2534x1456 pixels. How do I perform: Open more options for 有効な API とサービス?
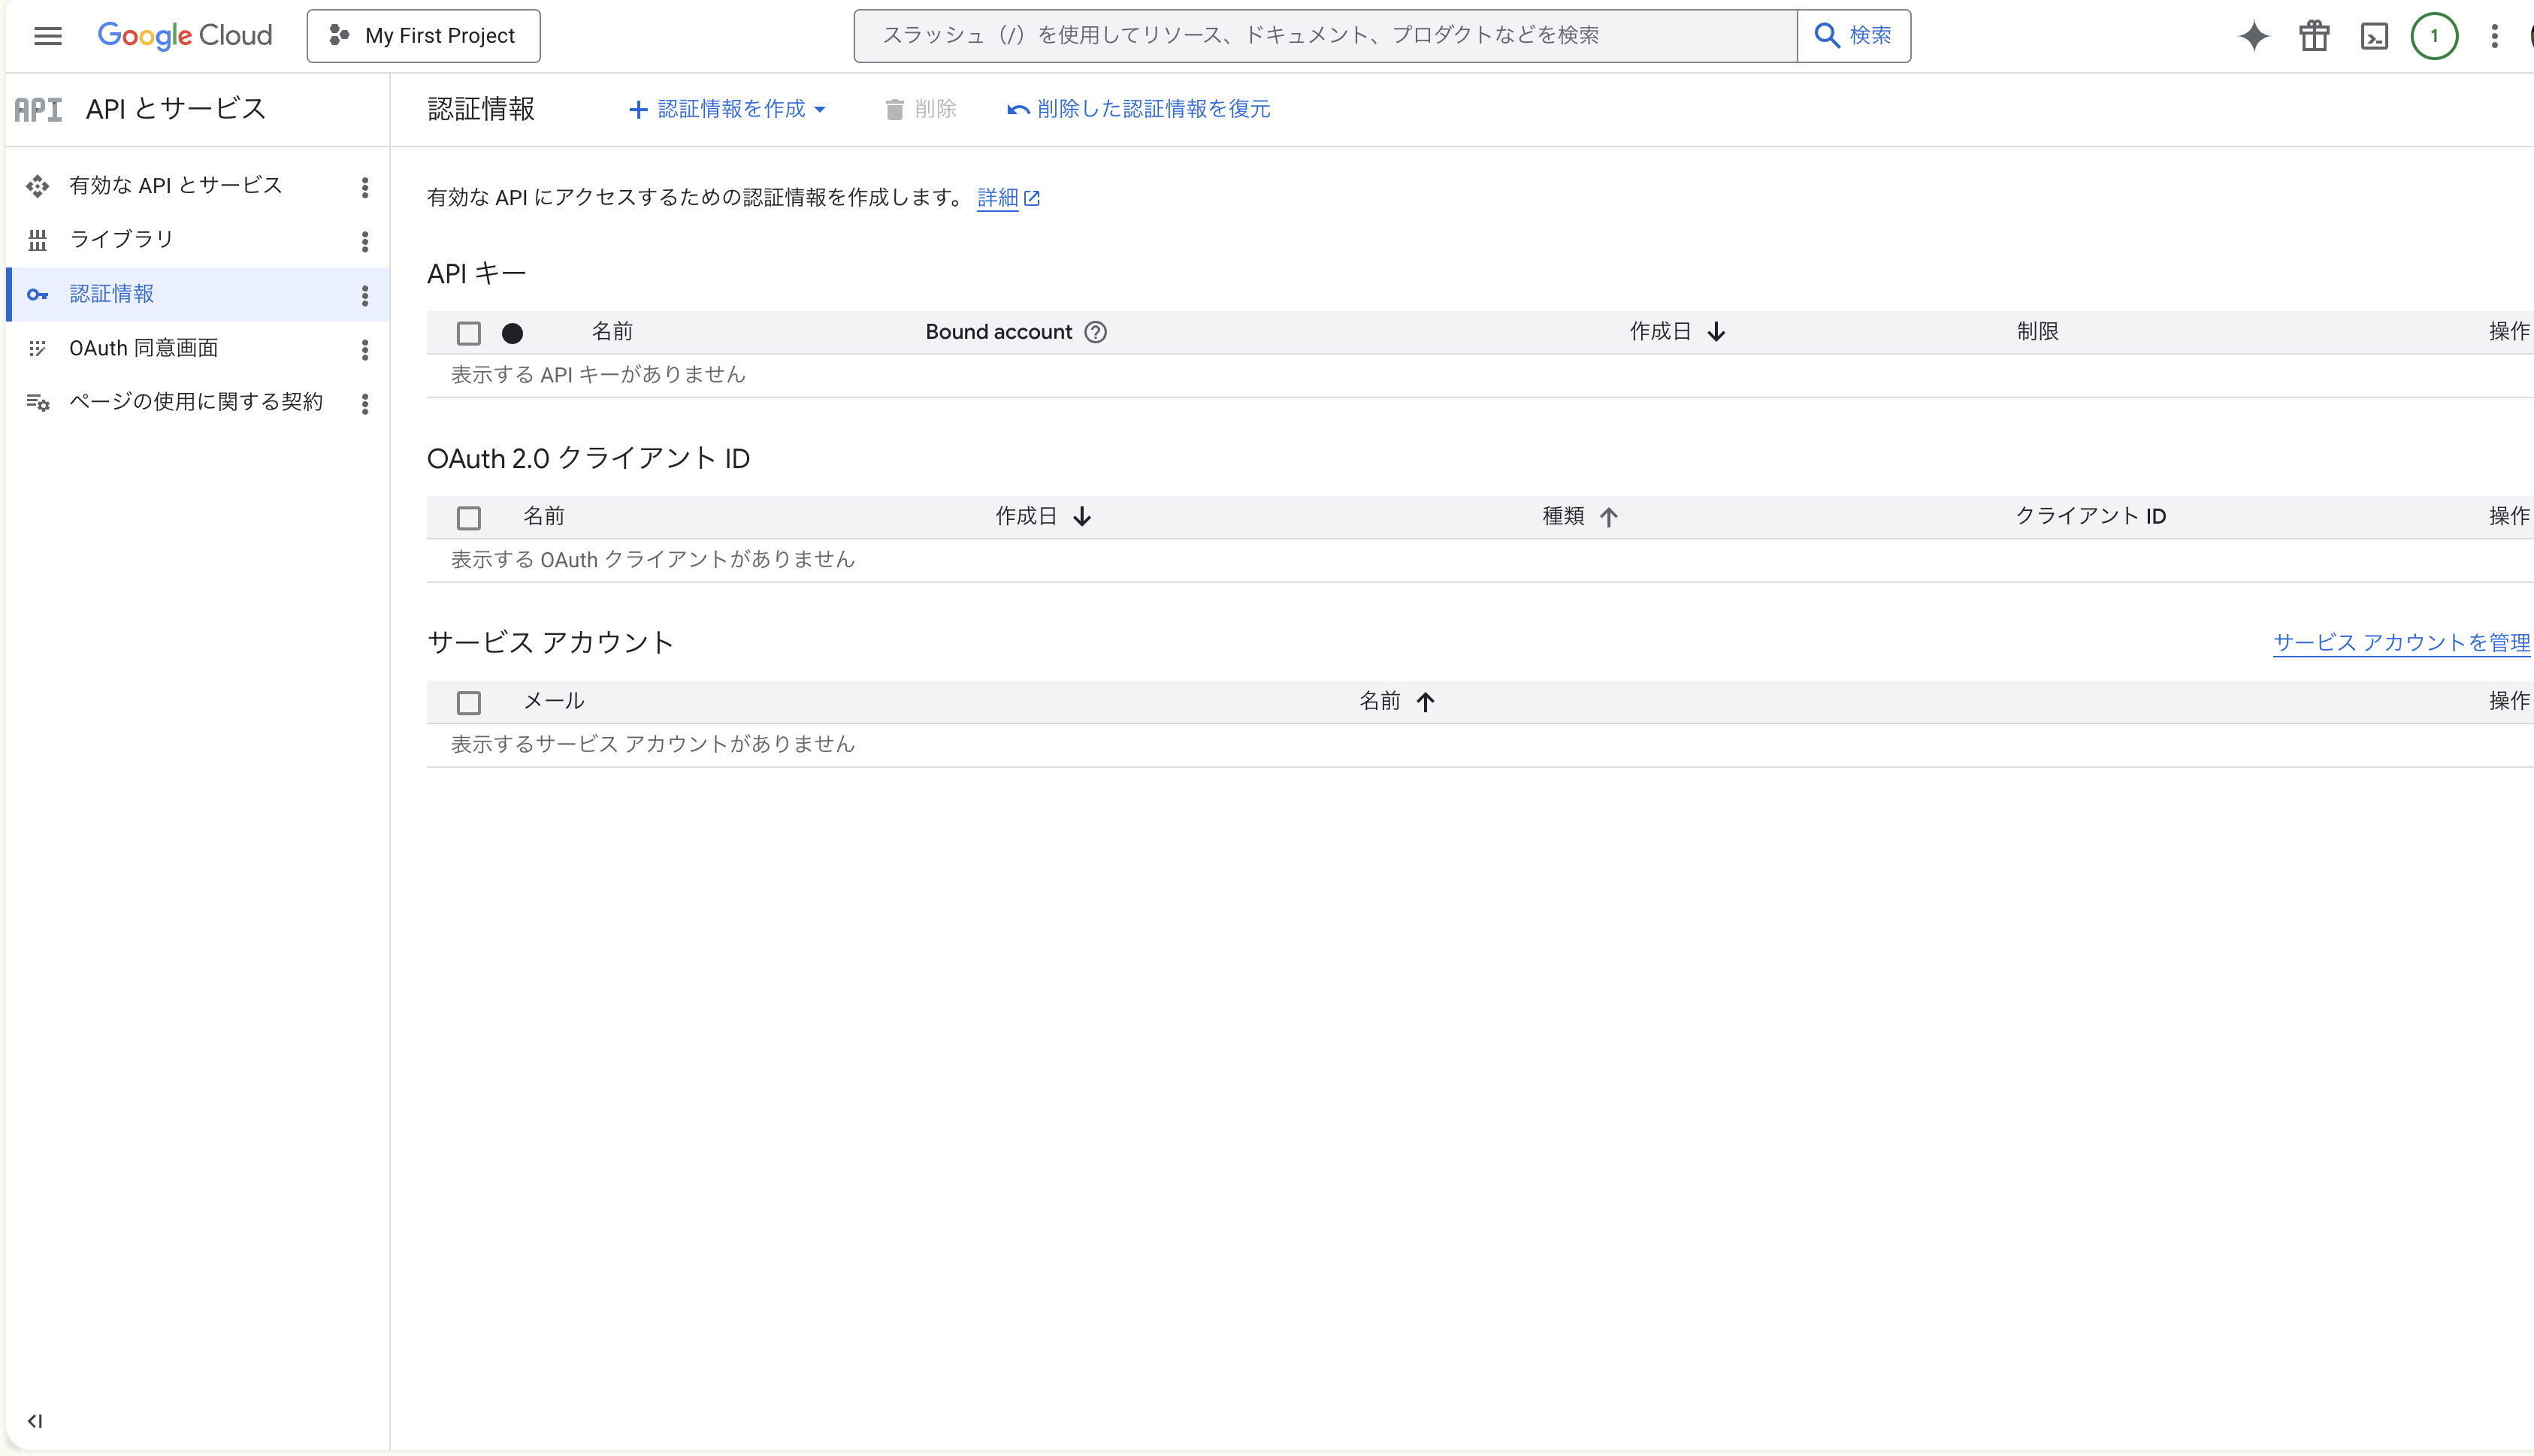[x=365, y=187]
